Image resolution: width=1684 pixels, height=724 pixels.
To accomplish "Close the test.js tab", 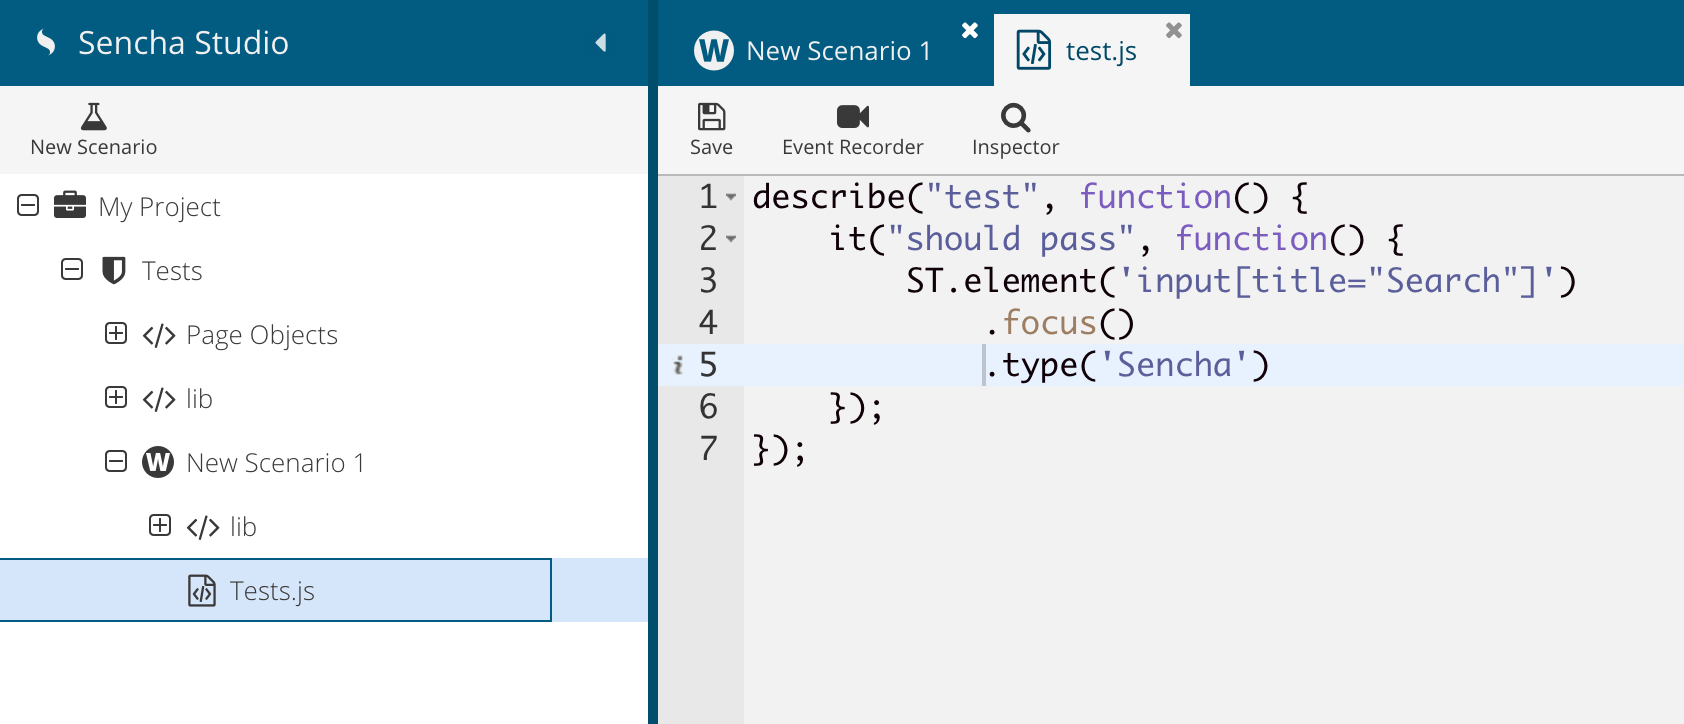I will (x=1174, y=30).
